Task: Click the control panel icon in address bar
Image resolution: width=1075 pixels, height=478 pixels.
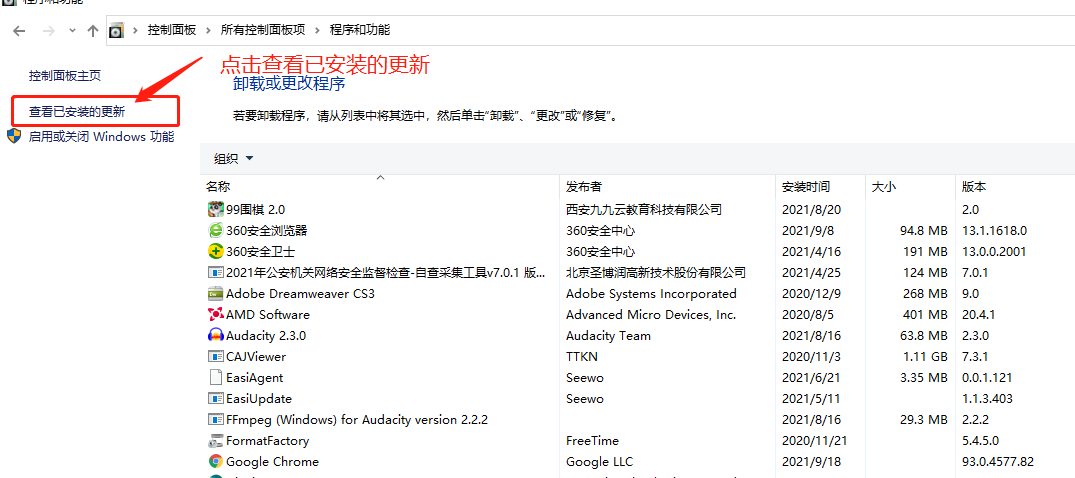Action: point(117,30)
